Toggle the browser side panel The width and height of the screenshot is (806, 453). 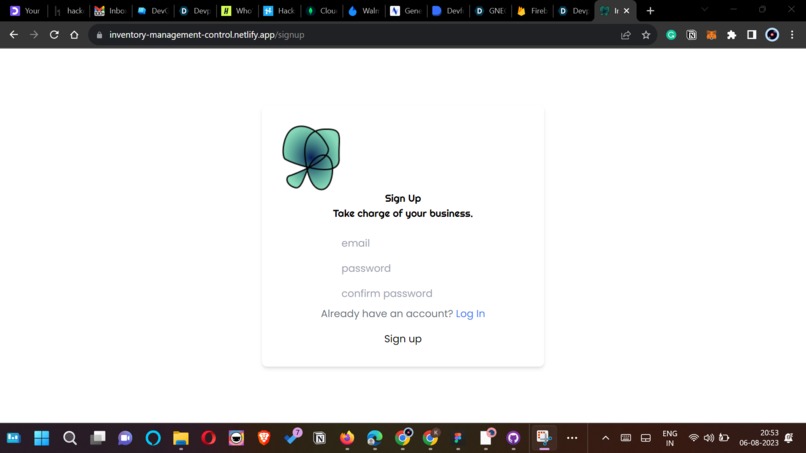click(752, 35)
